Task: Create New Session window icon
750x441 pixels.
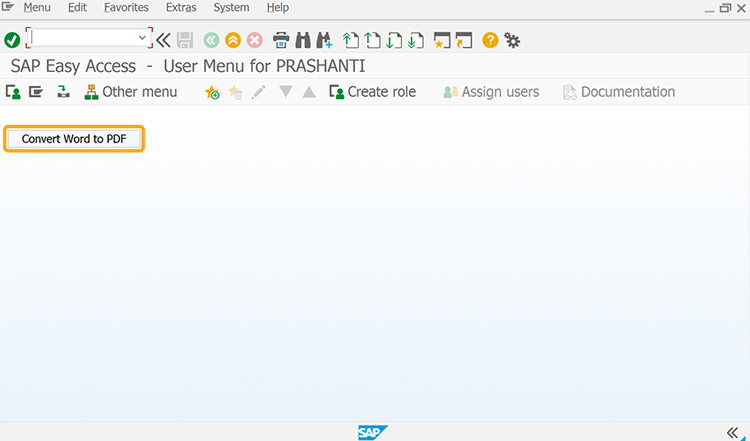Action: (x=442, y=40)
